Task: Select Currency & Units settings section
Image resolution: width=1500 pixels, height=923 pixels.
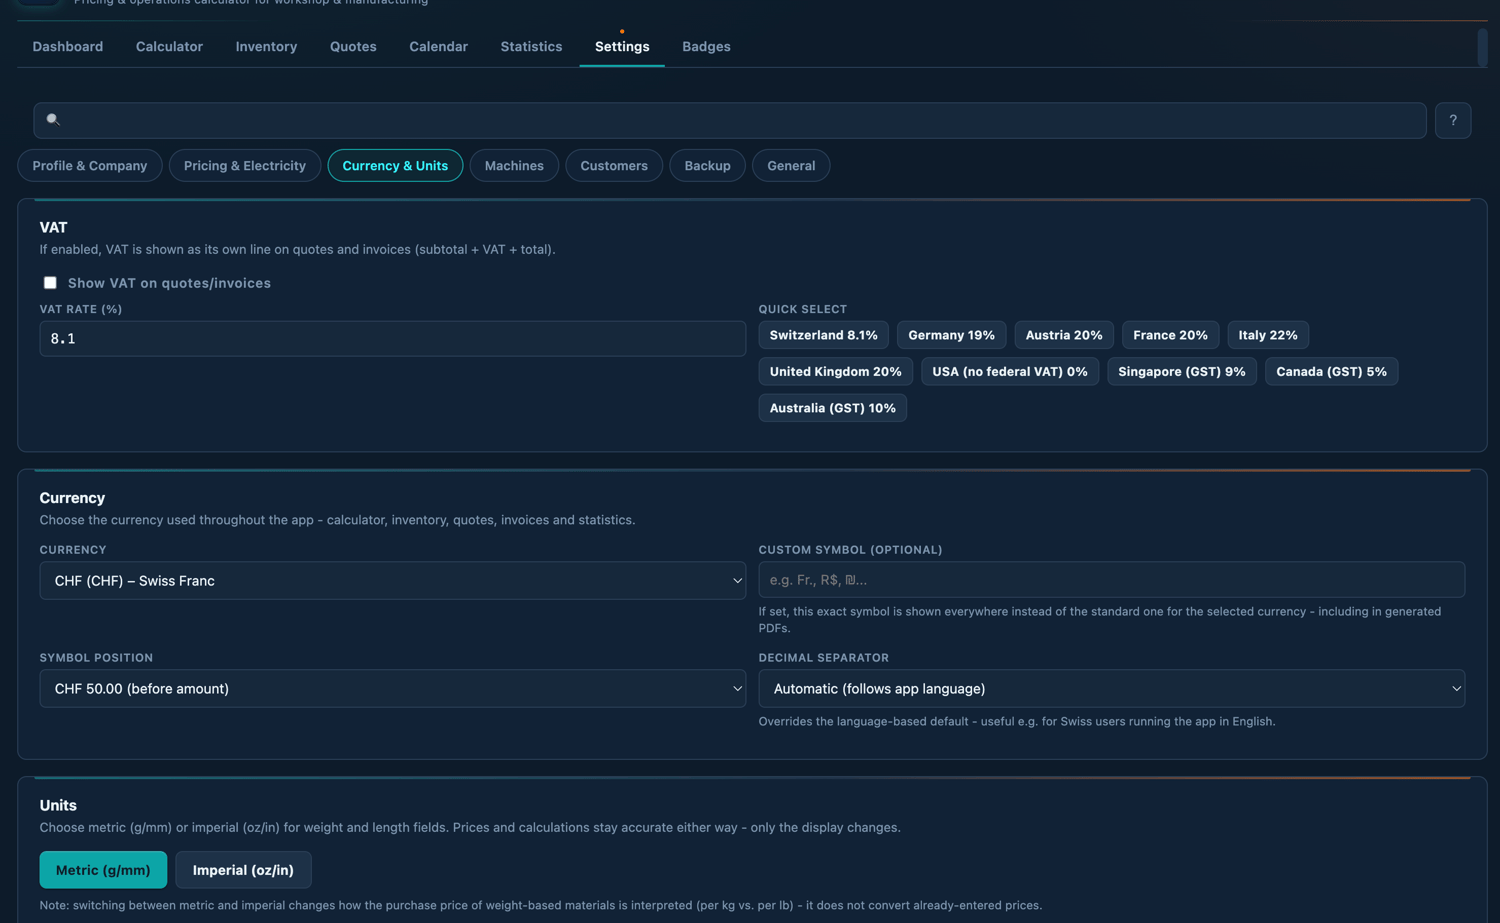Action: click(395, 166)
